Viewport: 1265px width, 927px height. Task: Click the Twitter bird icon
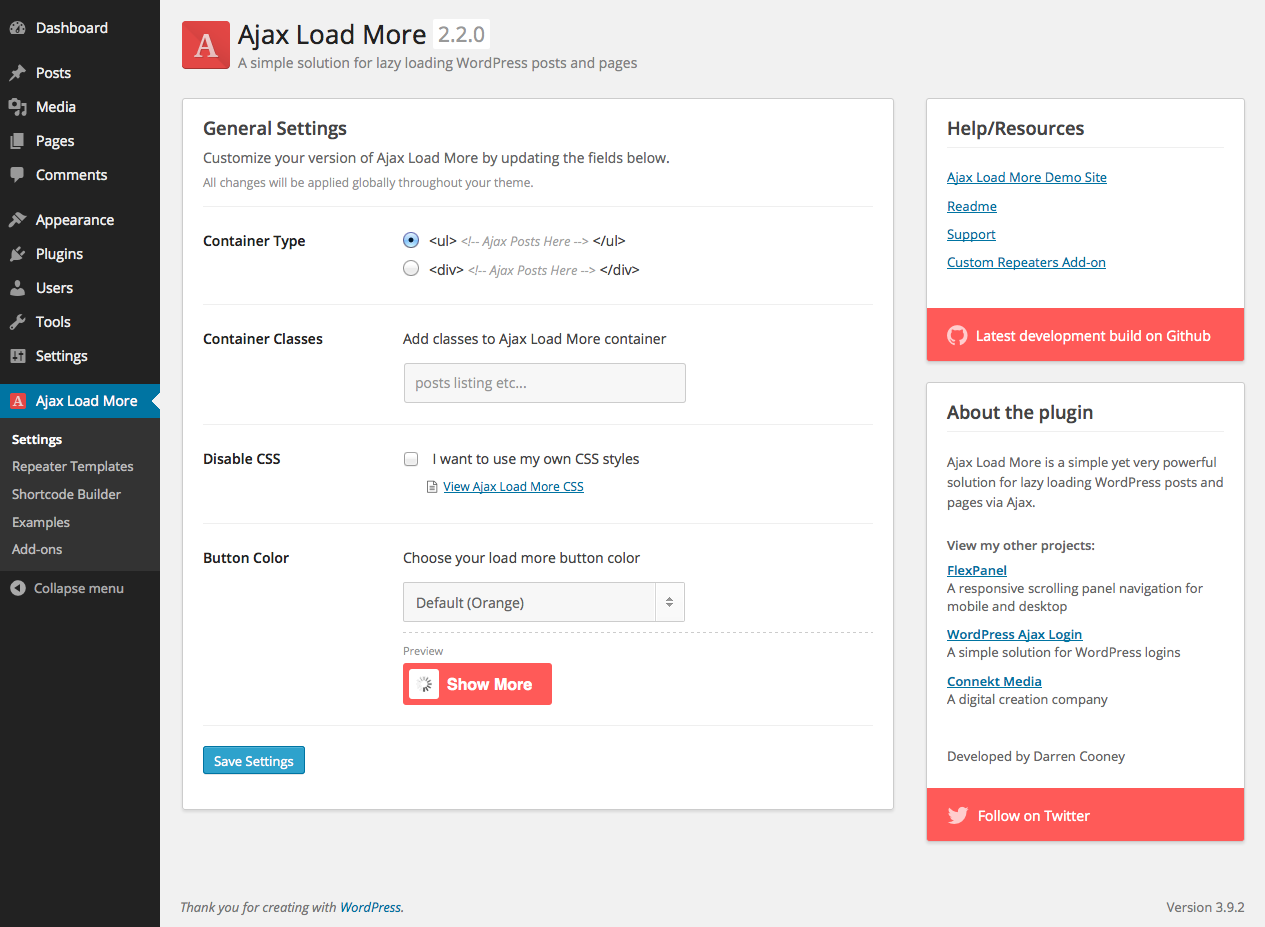[957, 816]
